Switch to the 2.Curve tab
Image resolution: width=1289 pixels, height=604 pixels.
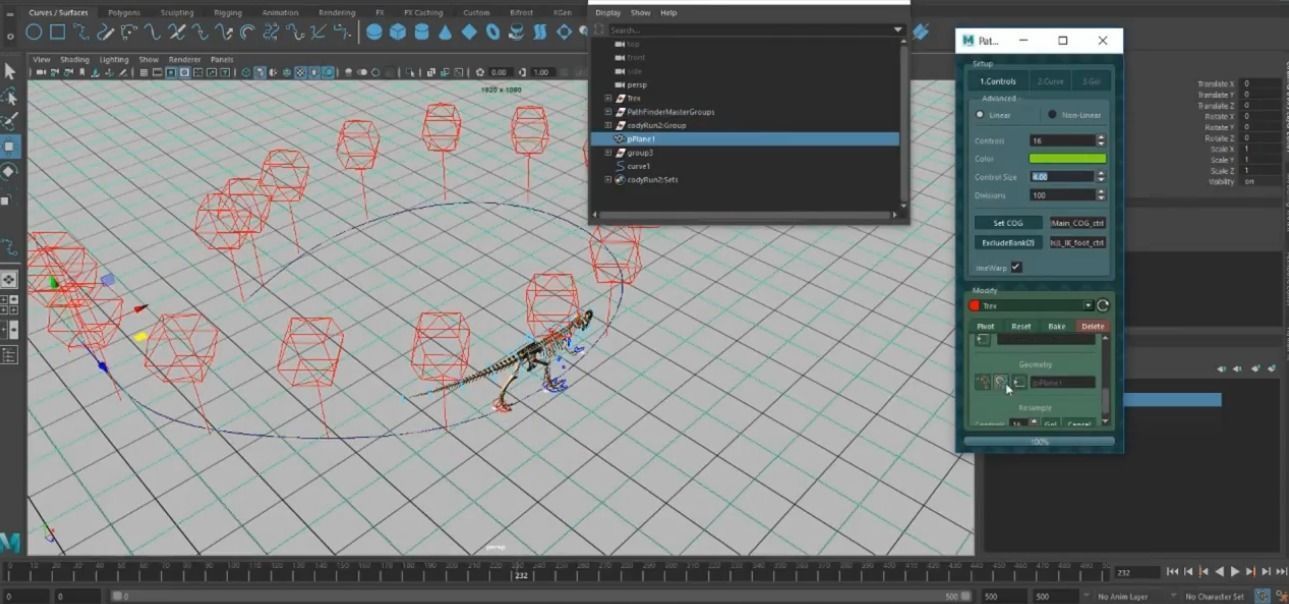1050,81
